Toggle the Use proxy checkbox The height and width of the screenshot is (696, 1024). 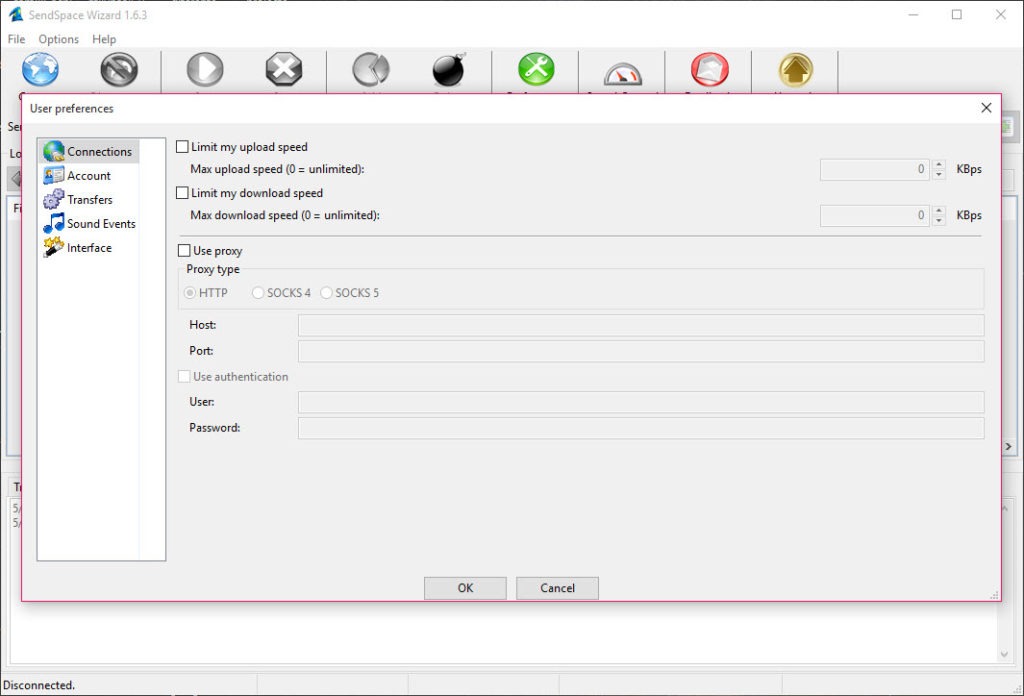(184, 251)
